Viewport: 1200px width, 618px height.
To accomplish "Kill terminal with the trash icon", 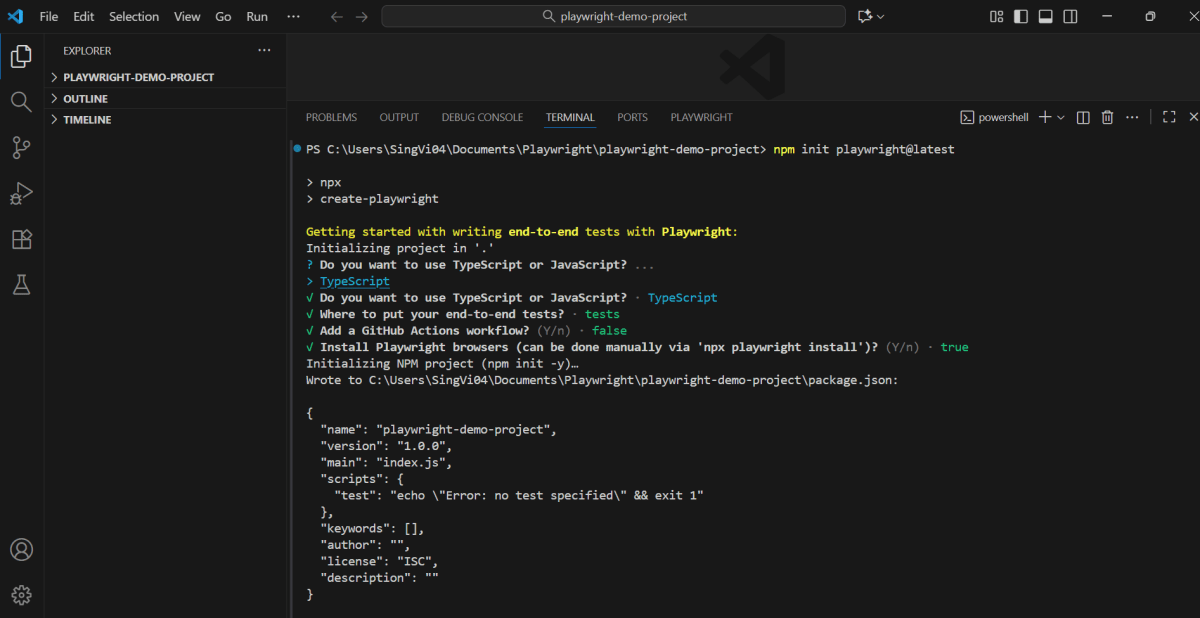I will (x=1107, y=117).
